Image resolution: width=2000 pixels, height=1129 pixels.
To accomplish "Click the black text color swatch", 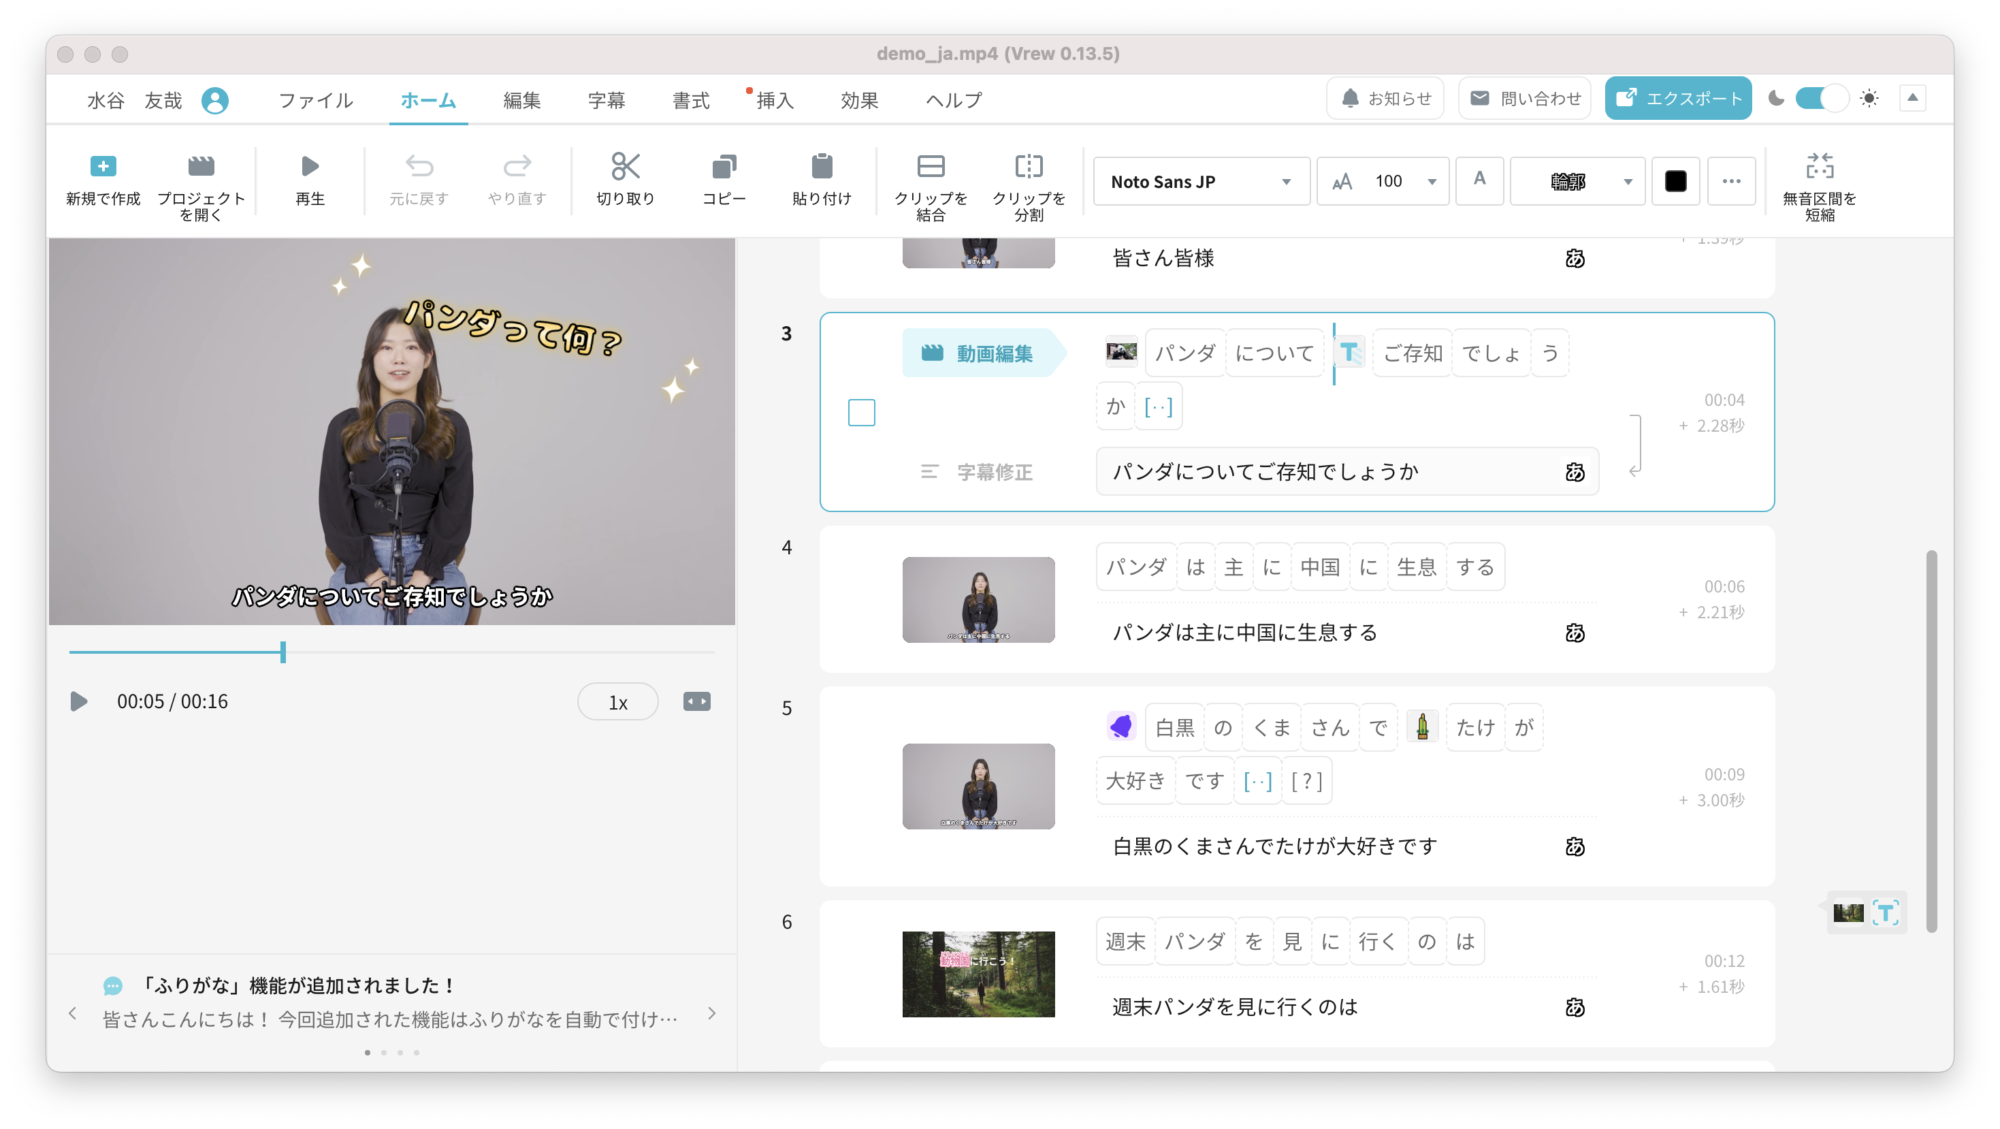I will 1676,181.
